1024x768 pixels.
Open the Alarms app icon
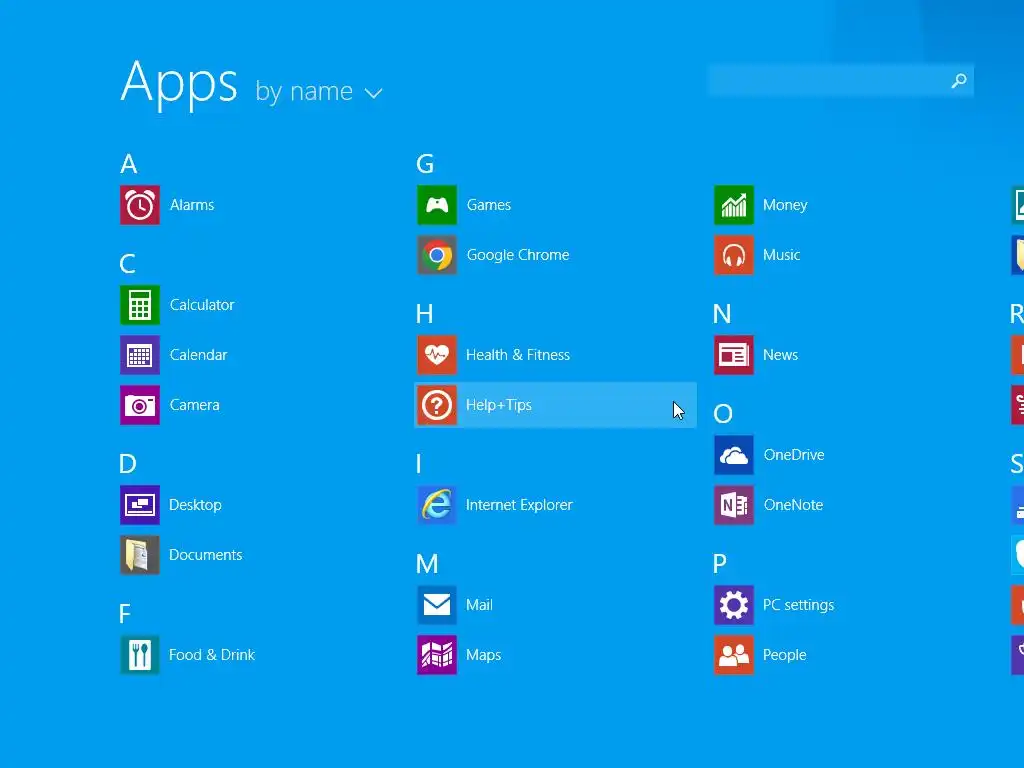tap(140, 205)
